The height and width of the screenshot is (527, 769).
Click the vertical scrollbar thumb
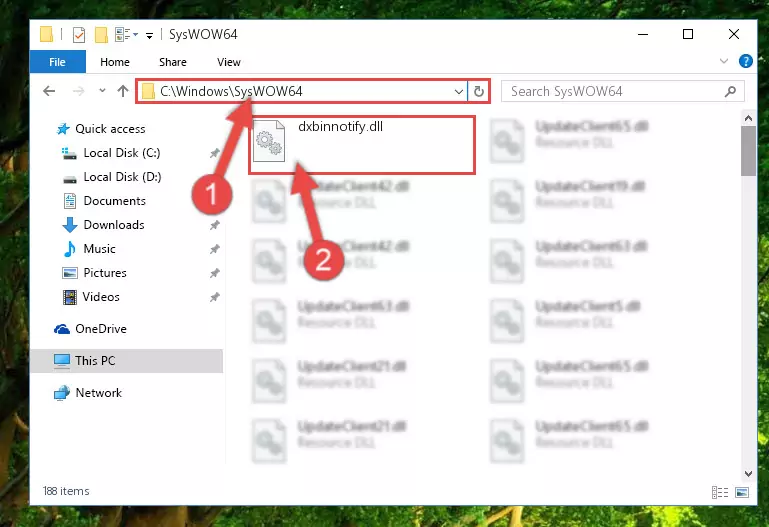coord(748,151)
